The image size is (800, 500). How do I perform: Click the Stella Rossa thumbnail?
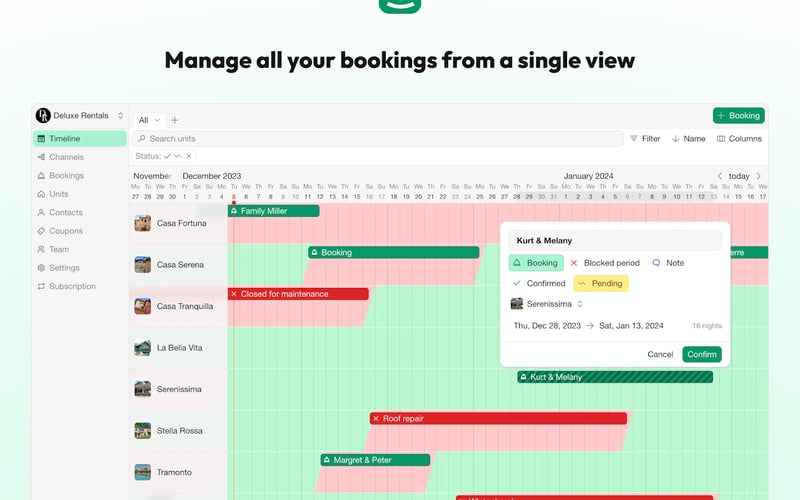pos(142,431)
